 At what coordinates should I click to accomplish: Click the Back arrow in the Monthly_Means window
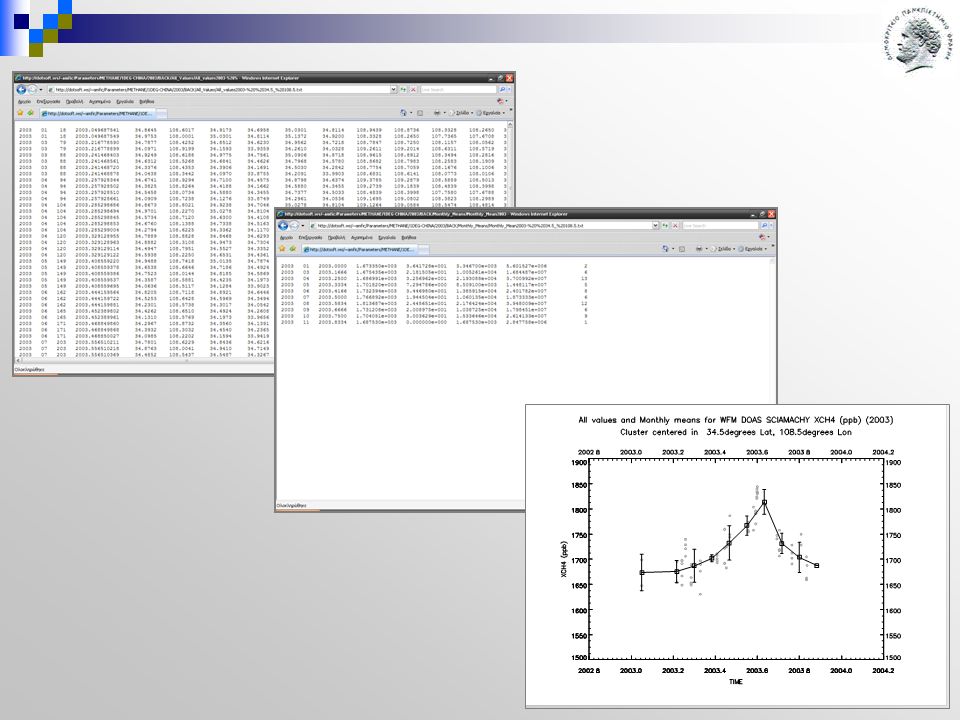tap(283, 225)
